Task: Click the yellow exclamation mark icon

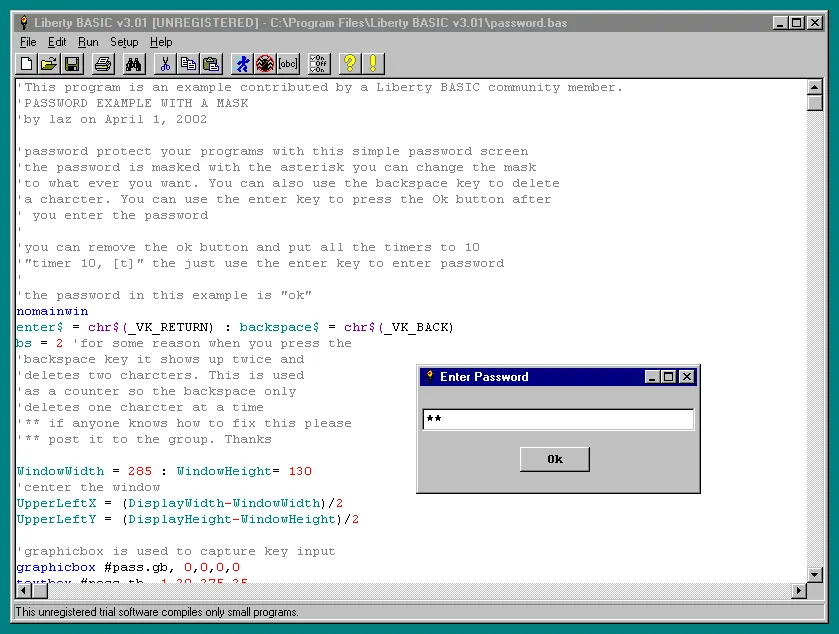Action: pos(373,64)
